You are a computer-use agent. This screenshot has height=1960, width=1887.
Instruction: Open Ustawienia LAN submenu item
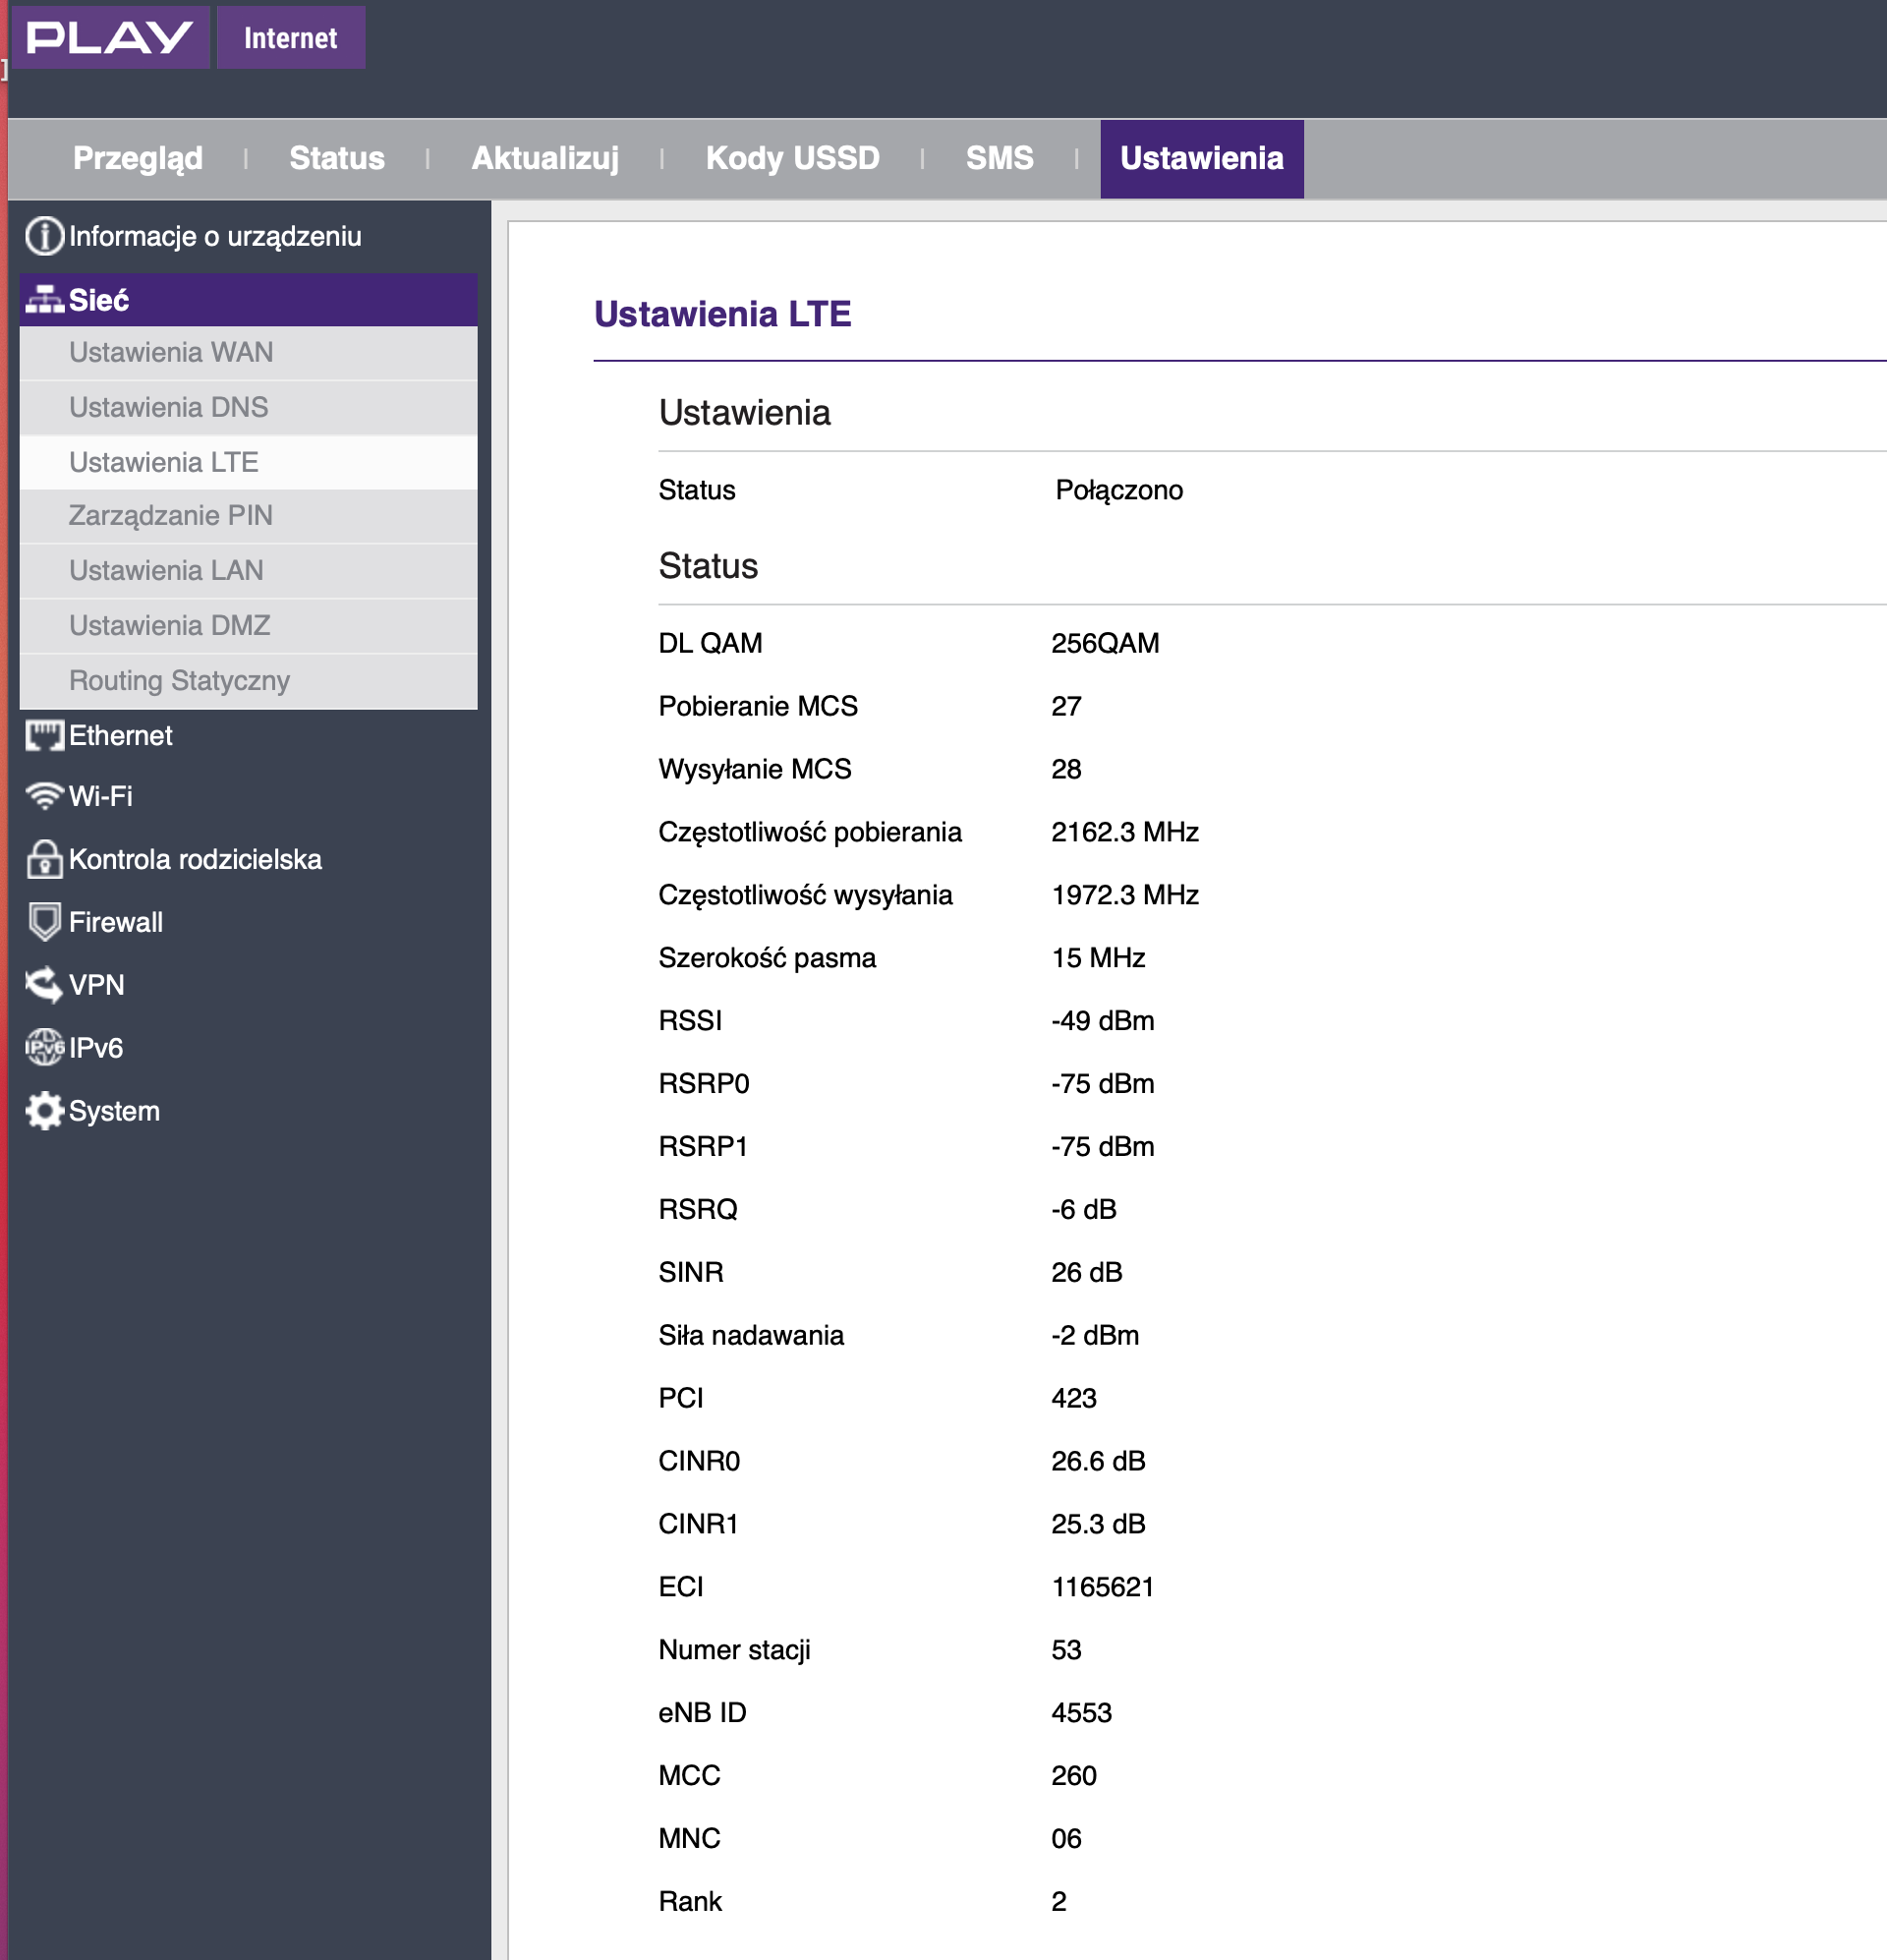click(248, 571)
